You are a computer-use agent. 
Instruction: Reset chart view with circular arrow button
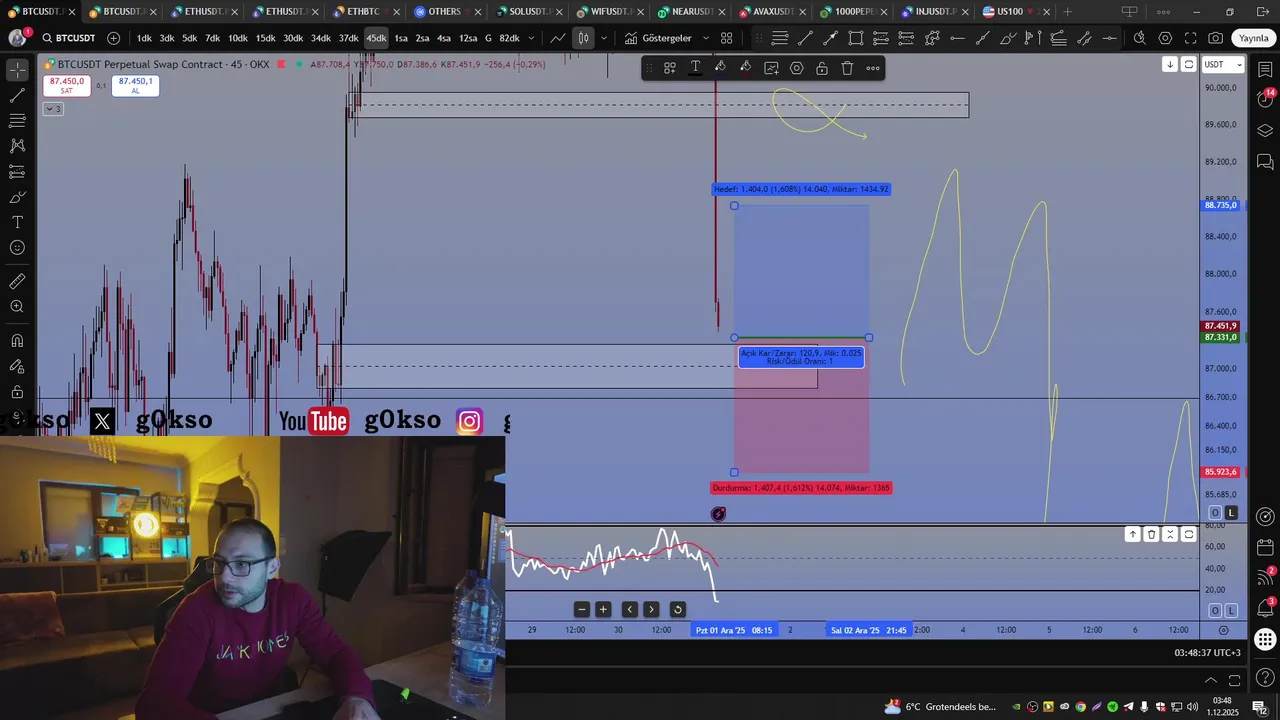677,610
